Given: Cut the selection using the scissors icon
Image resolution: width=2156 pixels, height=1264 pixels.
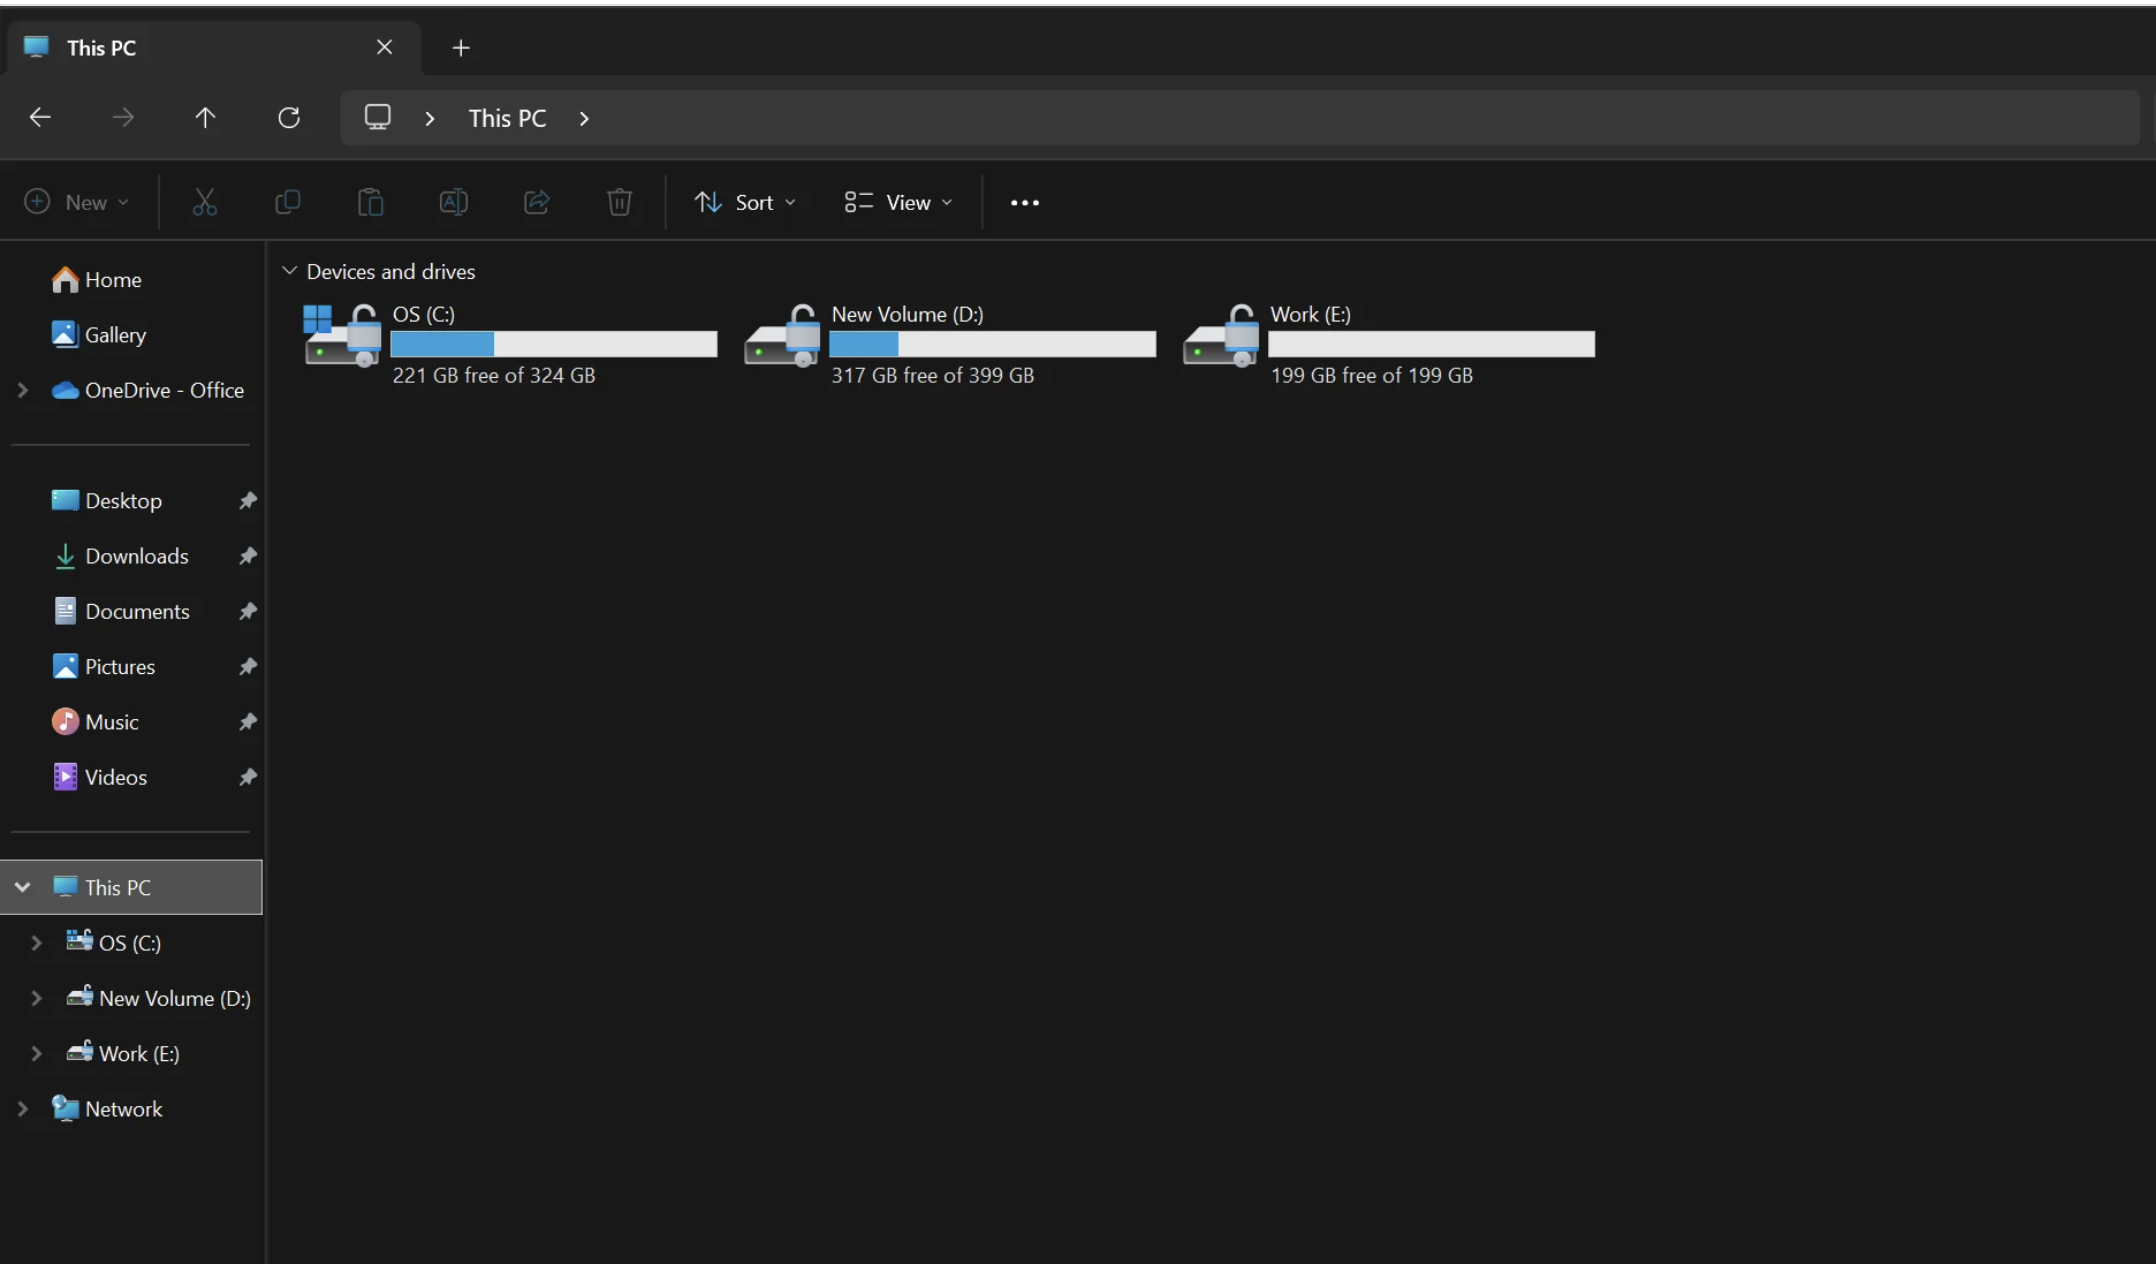Looking at the screenshot, I should tap(205, 202).
